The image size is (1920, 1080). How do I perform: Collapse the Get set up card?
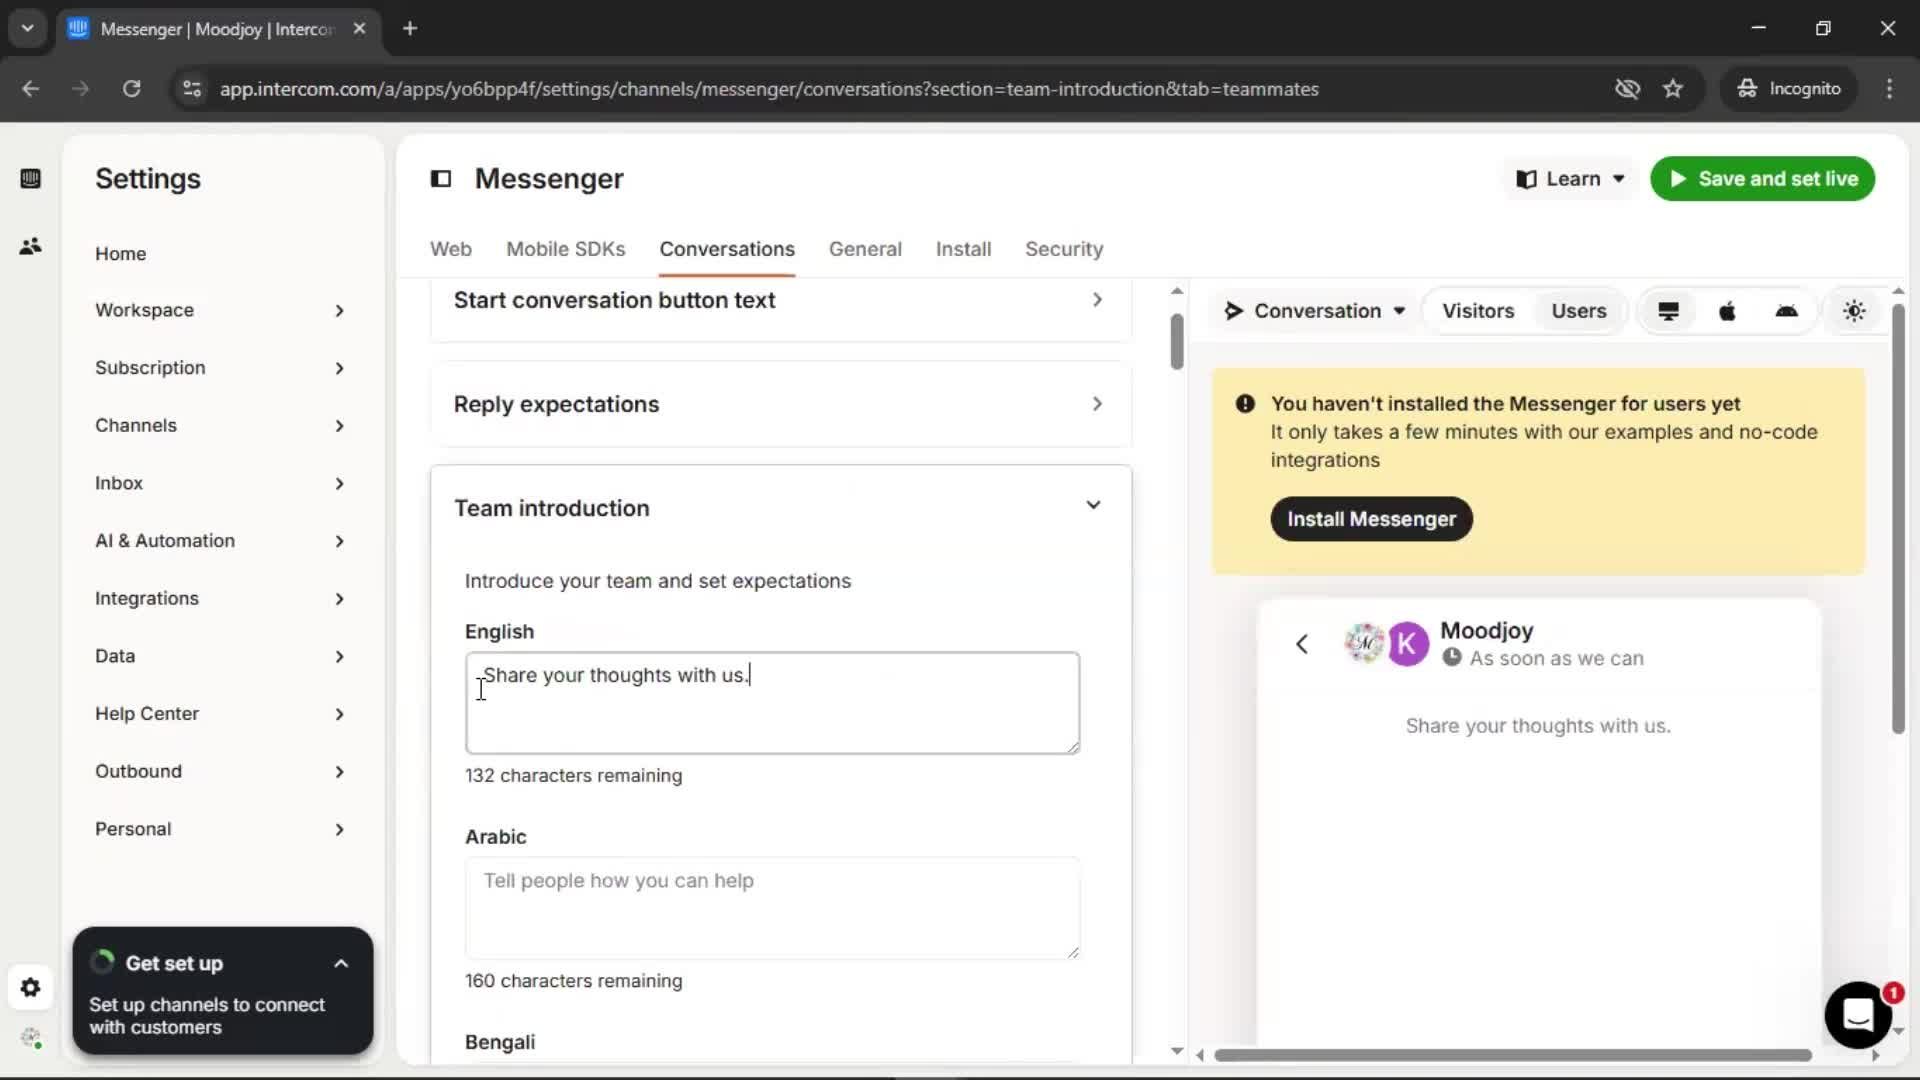point(341,964)
